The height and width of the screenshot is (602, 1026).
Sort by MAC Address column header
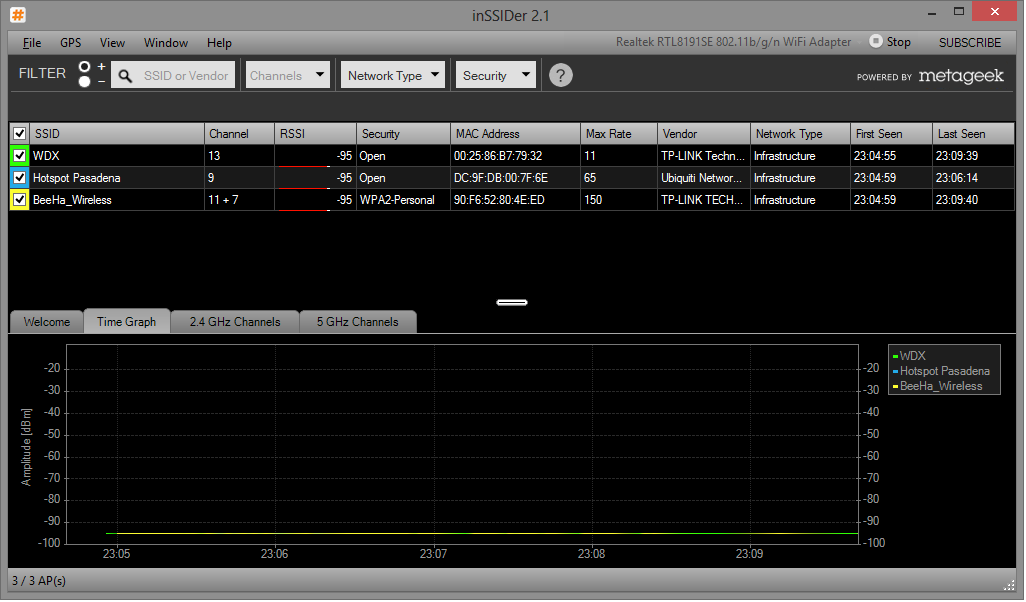point(516,133)
